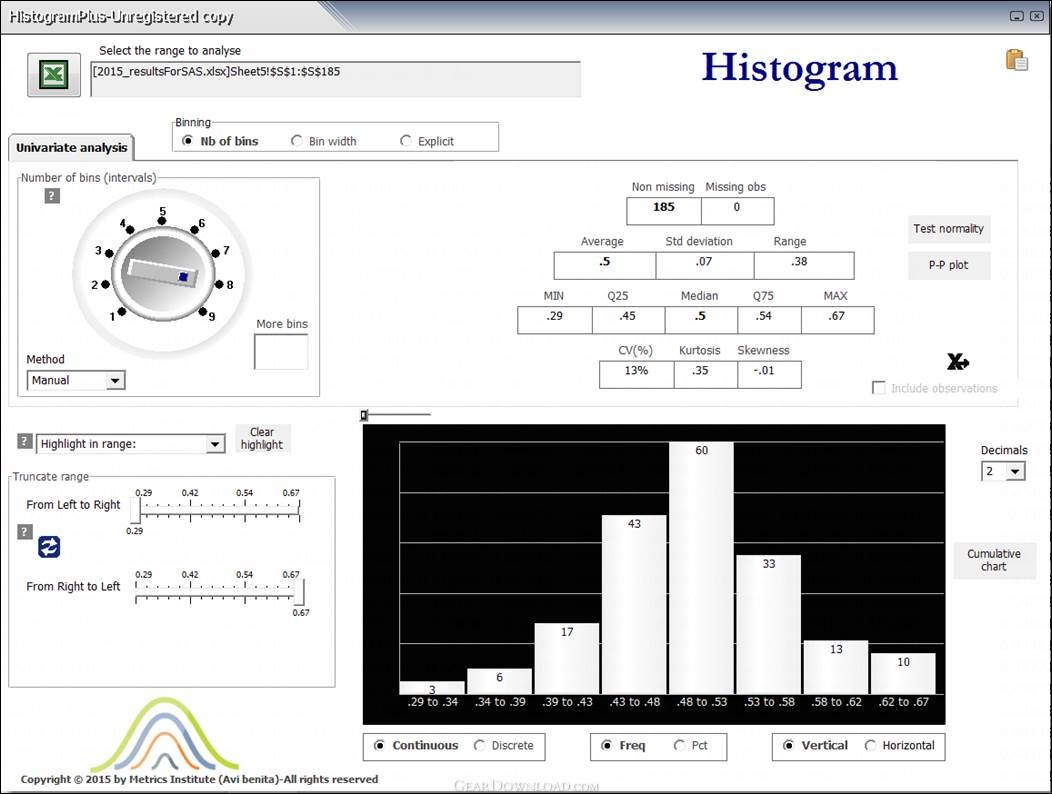Click help icon beside From Left to Right
Viewport: 1052px width, 794px height.
[x=25, y=530]
